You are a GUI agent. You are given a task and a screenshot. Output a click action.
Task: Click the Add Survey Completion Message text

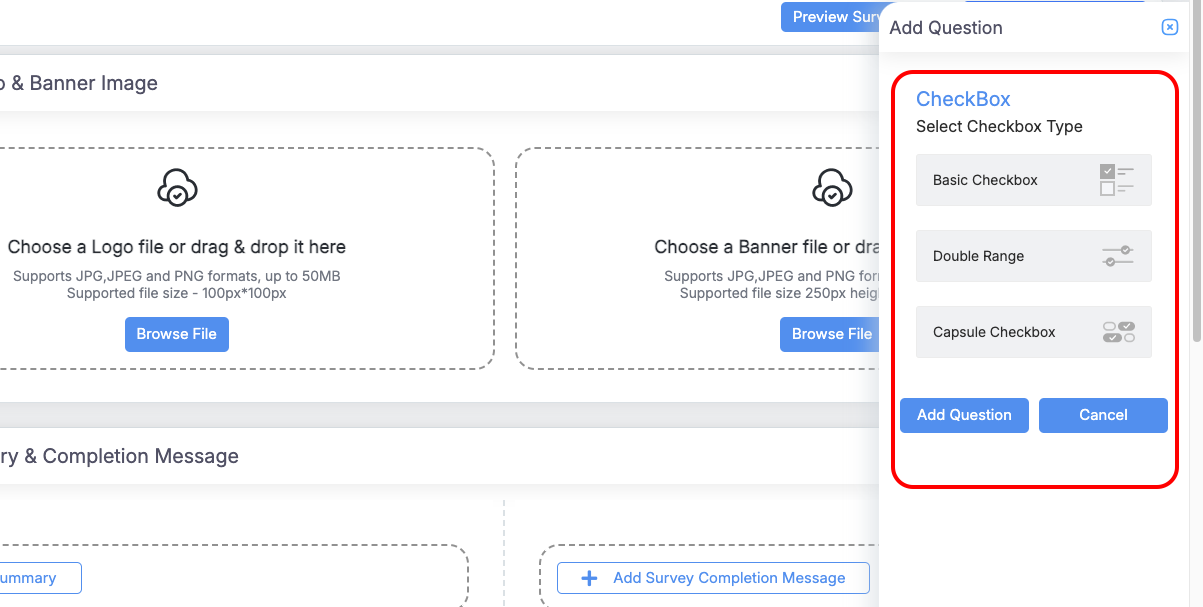point(729,578)
